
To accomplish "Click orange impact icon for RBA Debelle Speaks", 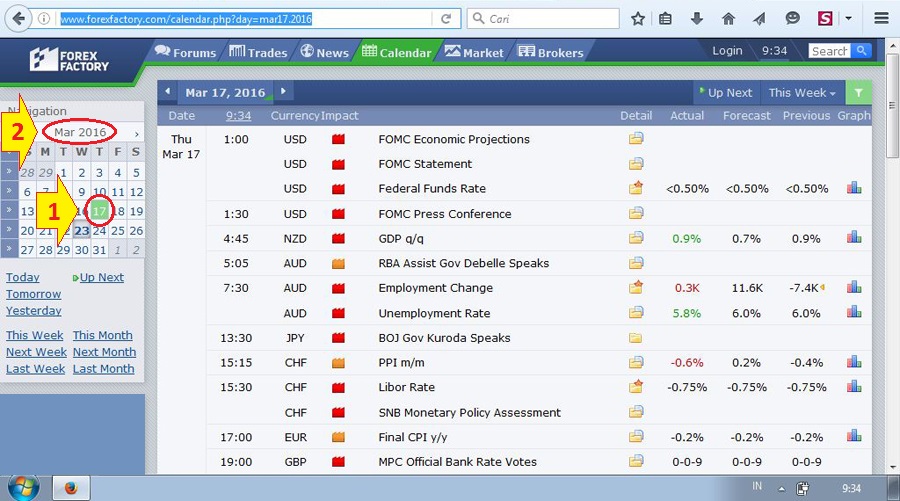I will (x=338, y=263).
